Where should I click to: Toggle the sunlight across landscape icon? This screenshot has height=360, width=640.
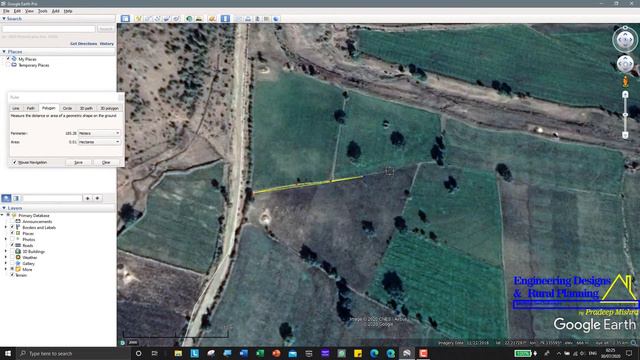pos(199,19)
